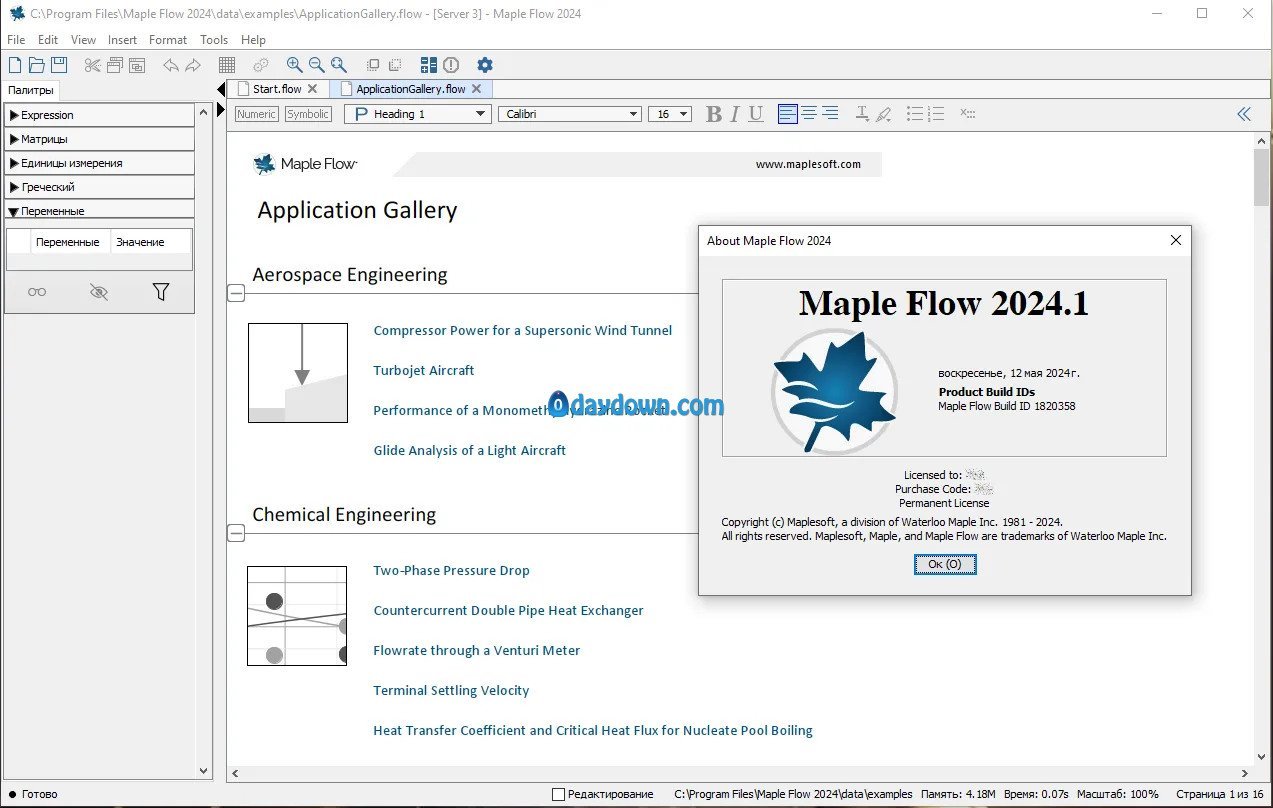This screenshot has width=1273, height=808.
Task: Align text to the left
Action: click(788, 114)
